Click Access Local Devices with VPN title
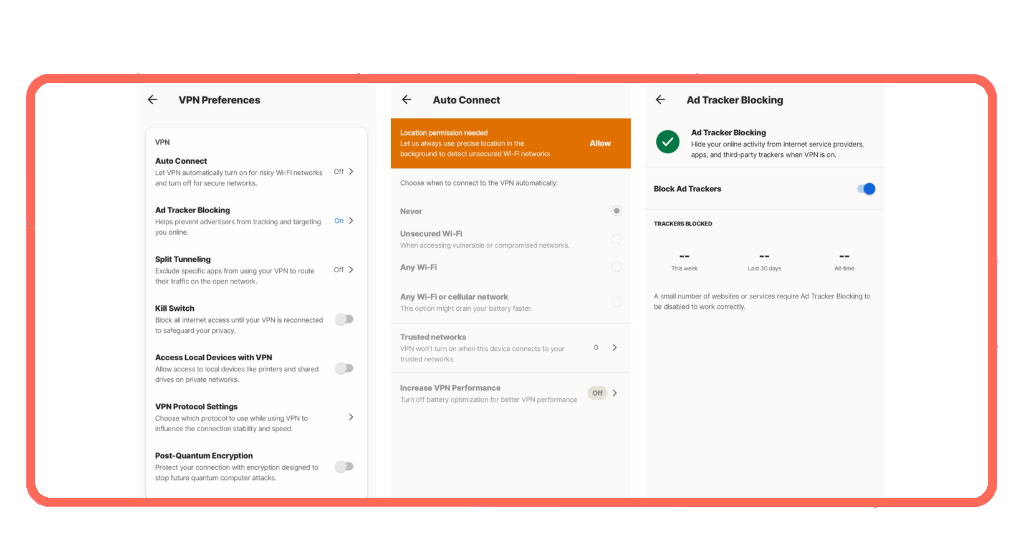Image resolution: width=1024 pixels, height=536 pixels. (x=214, y=357)
